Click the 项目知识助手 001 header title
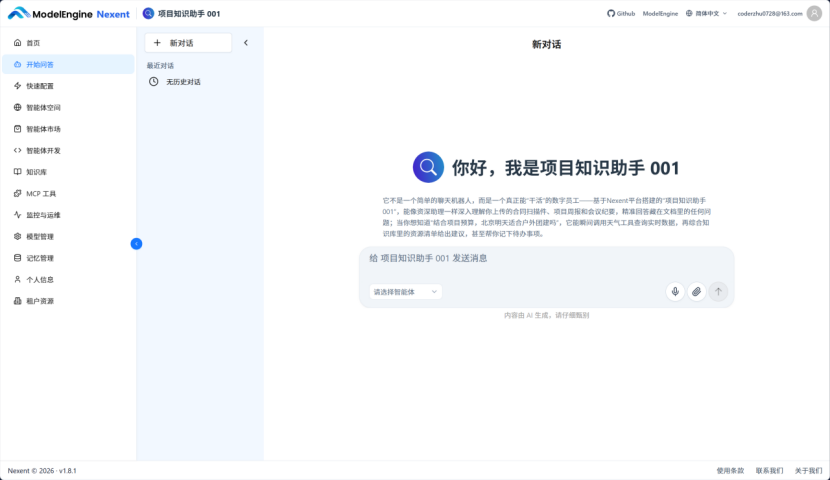The height and width of the screenshot is (480, 830). [x=189, y=14]
